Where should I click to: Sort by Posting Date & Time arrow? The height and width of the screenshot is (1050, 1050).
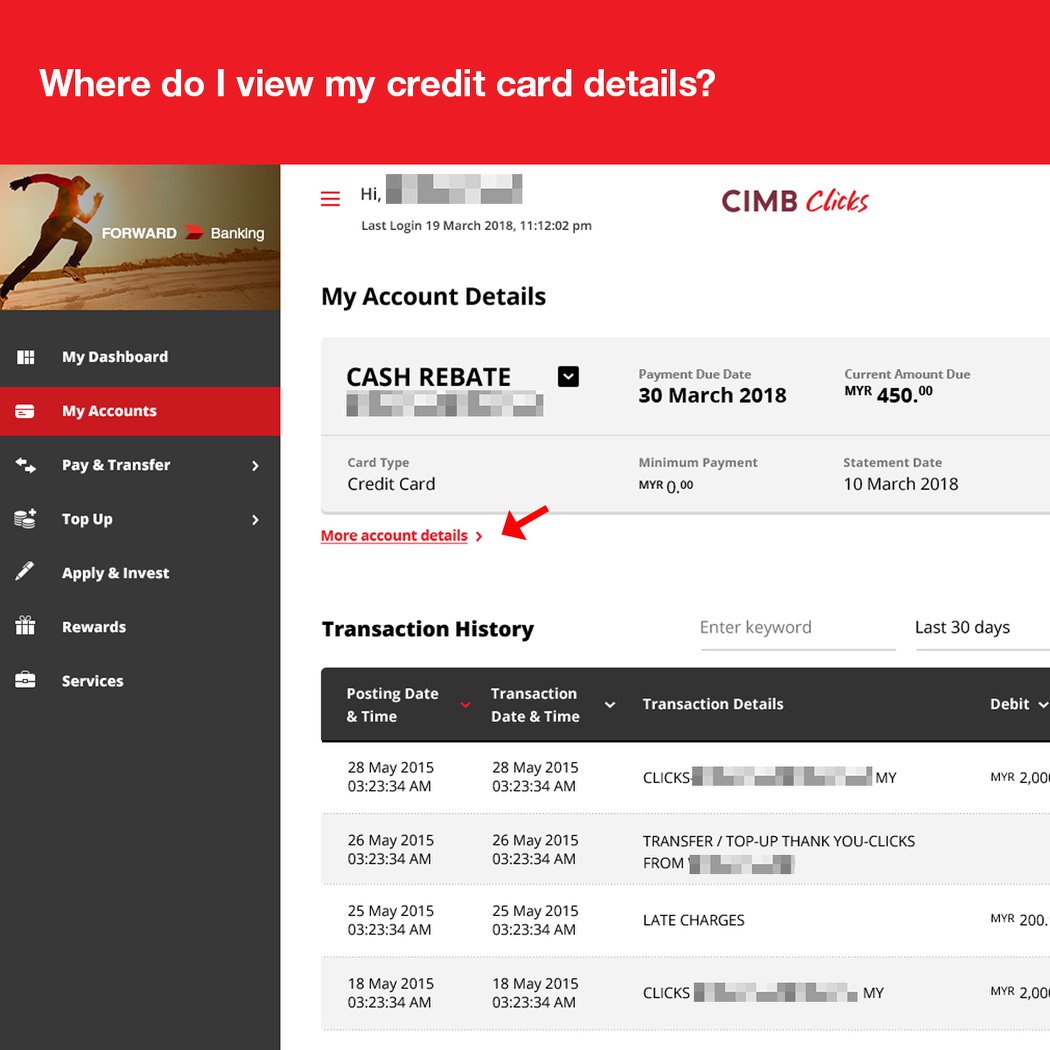[465, 704]
